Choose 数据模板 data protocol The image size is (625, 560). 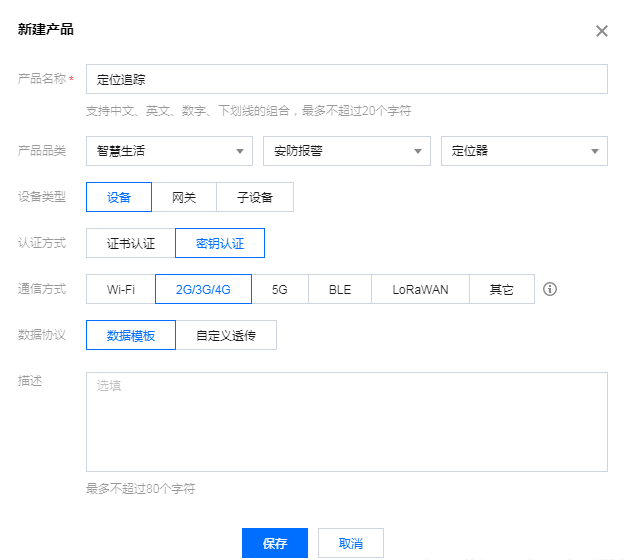click(x=131, y=335)
